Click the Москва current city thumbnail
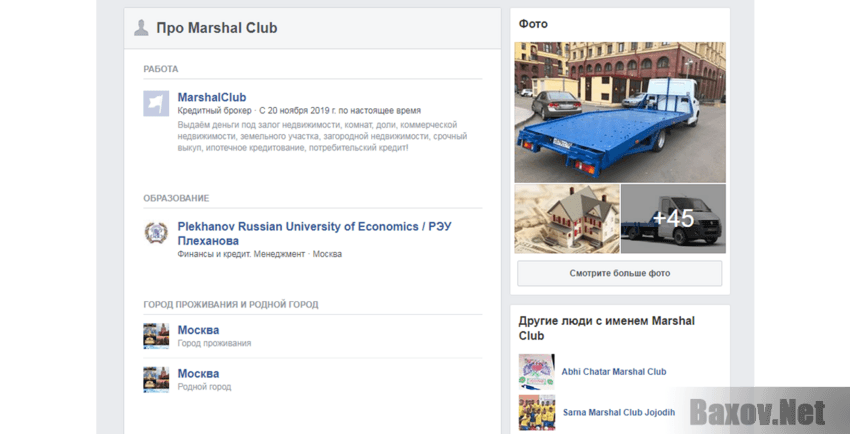 [156, 336]
